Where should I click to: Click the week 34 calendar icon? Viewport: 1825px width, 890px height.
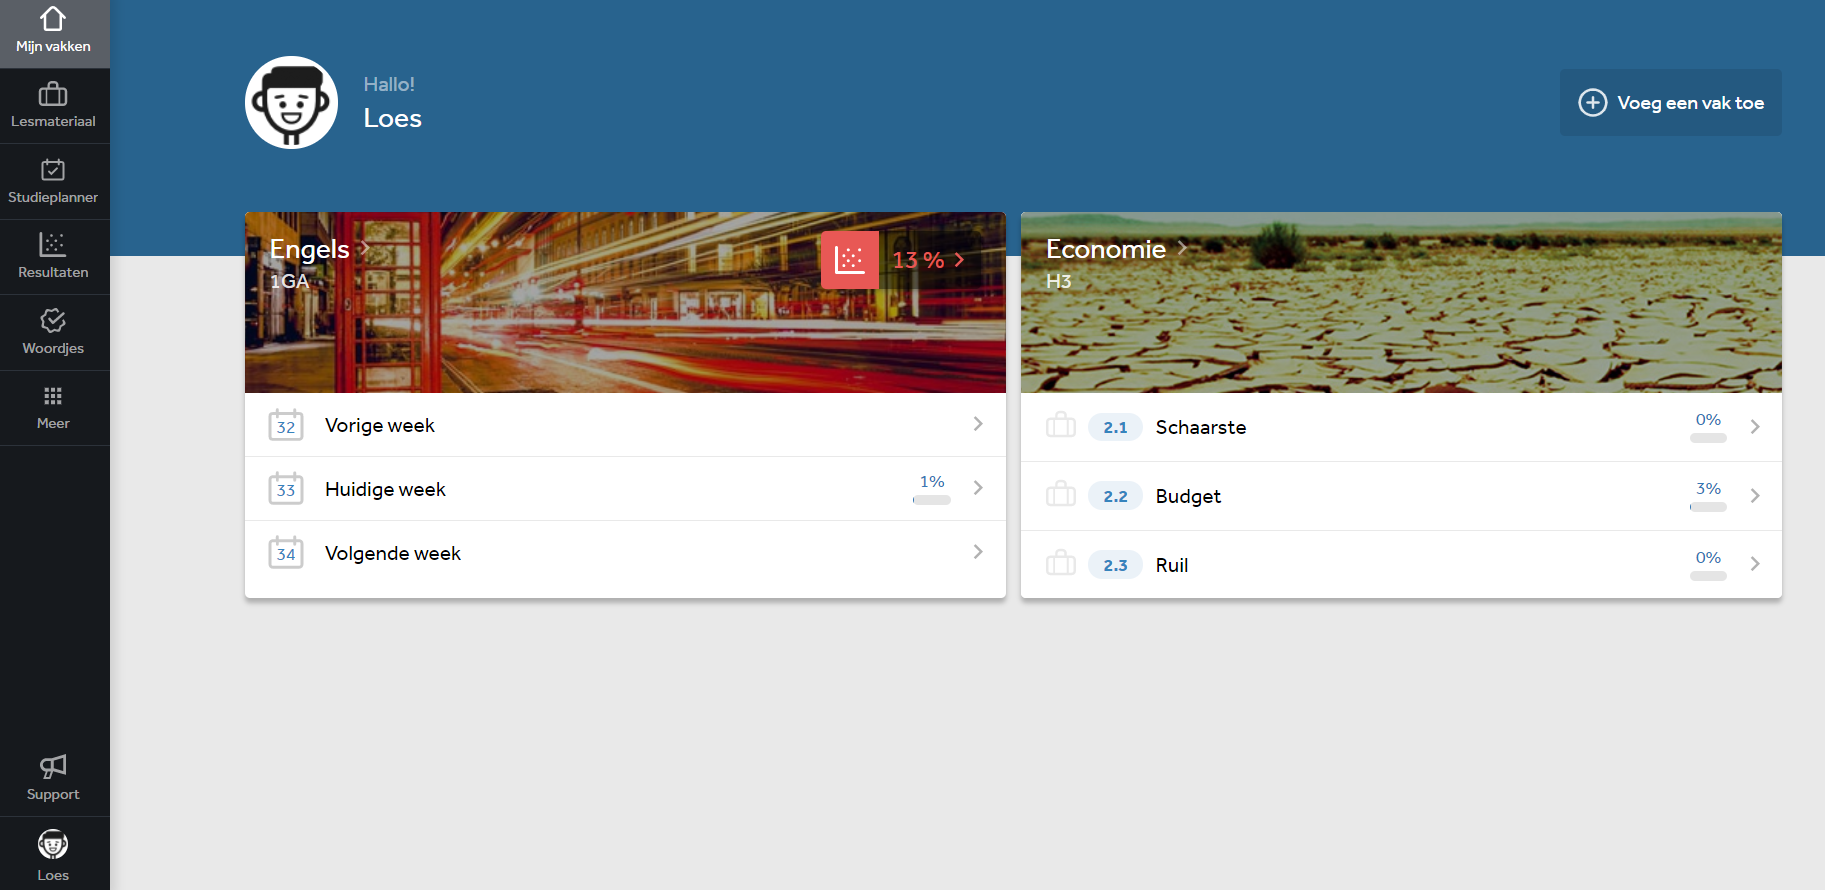tap(286, 552)
